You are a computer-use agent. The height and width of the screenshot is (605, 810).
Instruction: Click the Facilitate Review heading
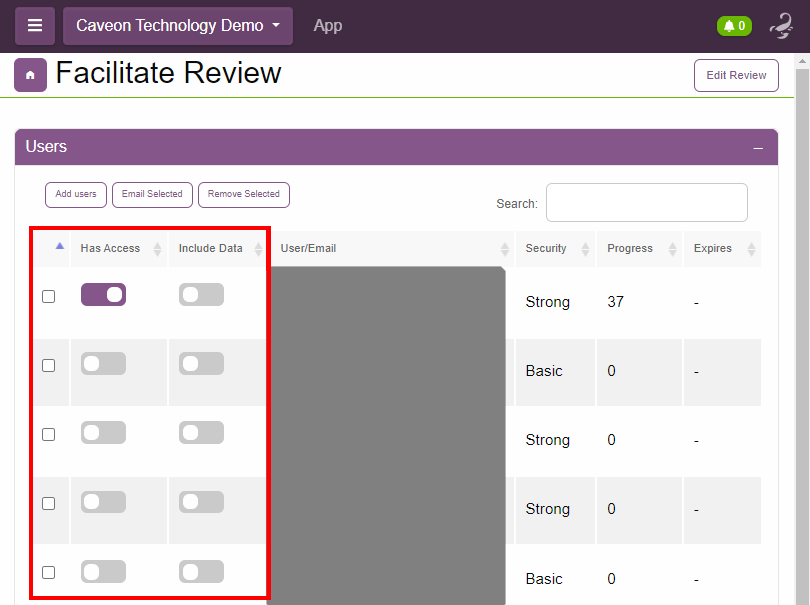[x=168, y=73]
